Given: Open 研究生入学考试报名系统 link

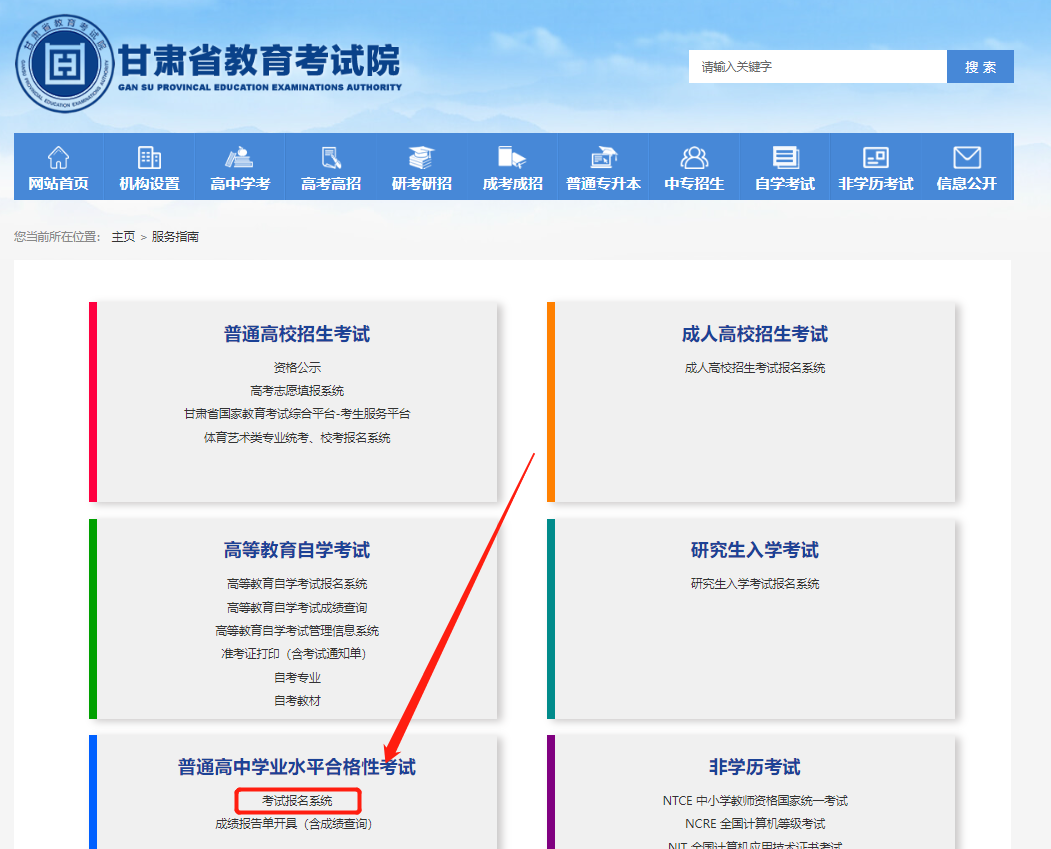Looking at the screenshot, I should tap(755, 584).
